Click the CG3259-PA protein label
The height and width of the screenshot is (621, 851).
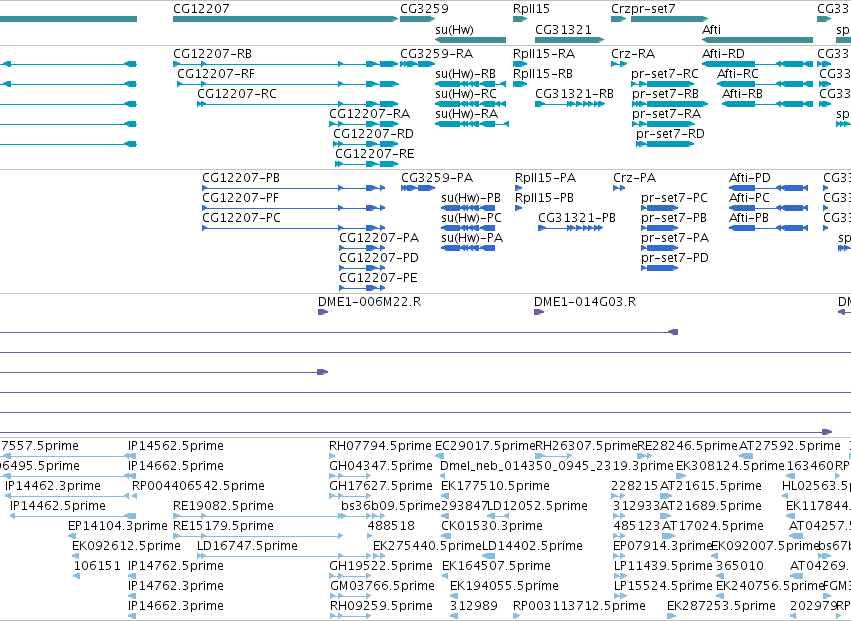tap(437, 178)
